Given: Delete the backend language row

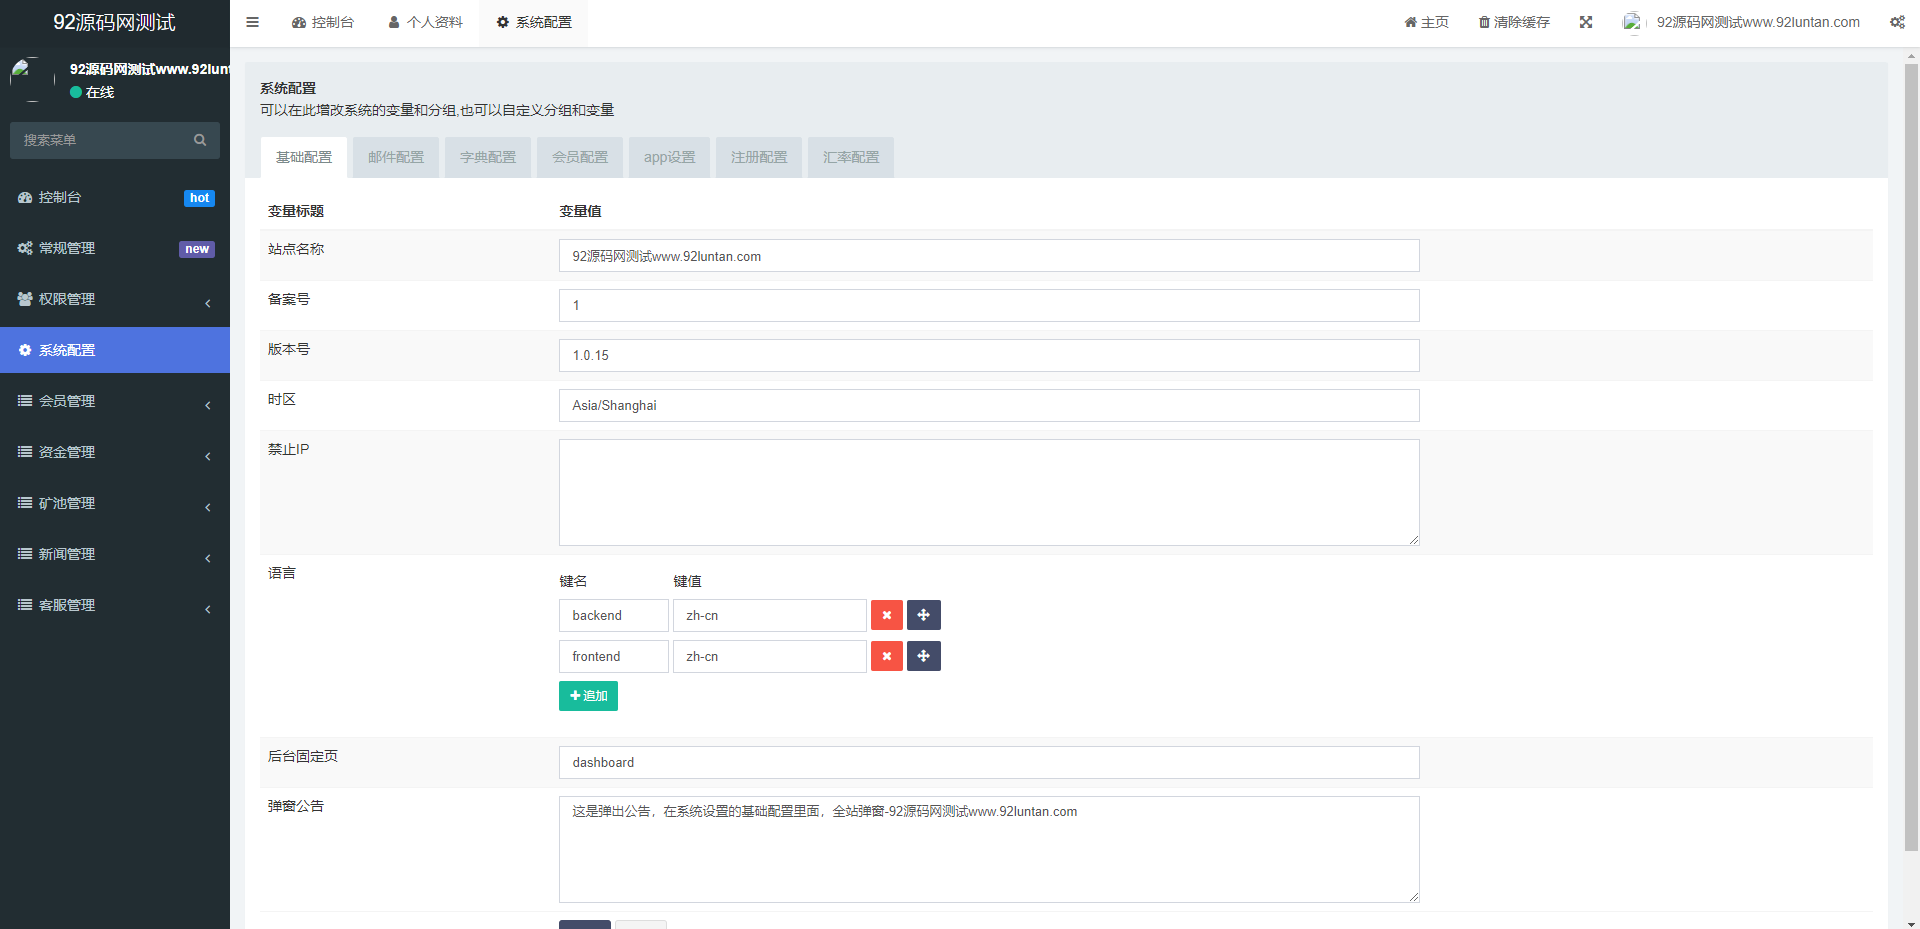Looking at the screenshot, I should coord(886,615).
